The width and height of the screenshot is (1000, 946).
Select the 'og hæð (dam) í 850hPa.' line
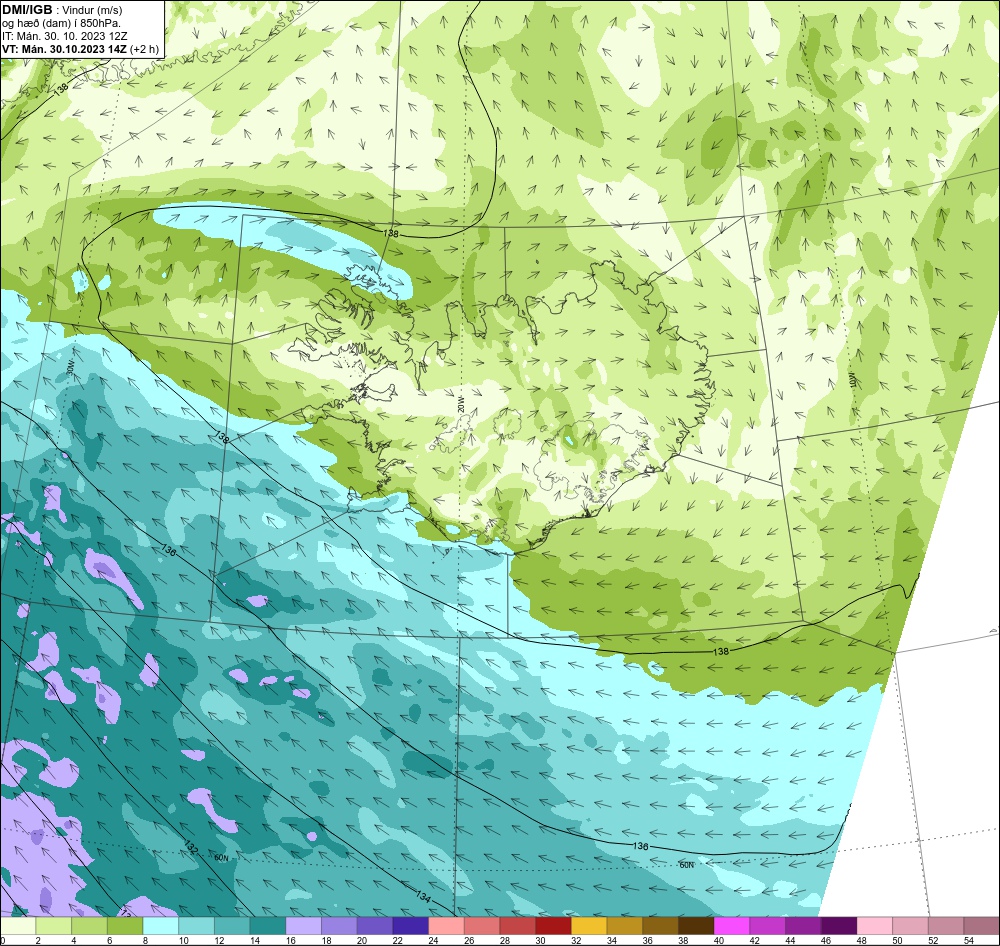click(x=61, y=24)
